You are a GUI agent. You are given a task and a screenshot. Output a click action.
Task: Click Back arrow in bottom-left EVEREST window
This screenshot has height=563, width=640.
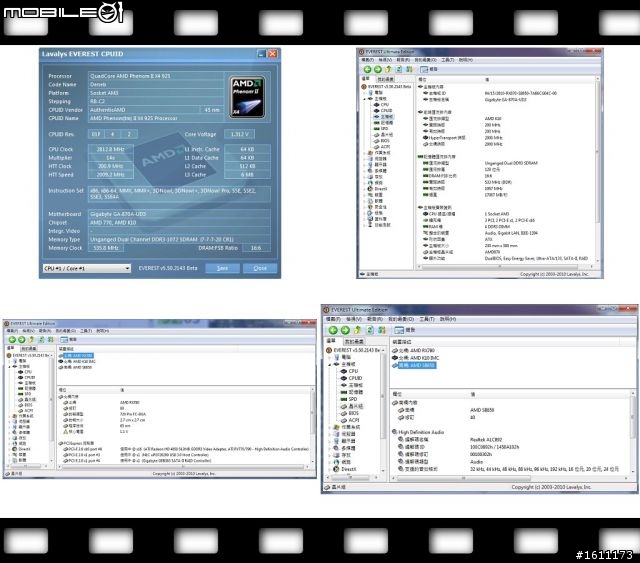tap(12, 340)
